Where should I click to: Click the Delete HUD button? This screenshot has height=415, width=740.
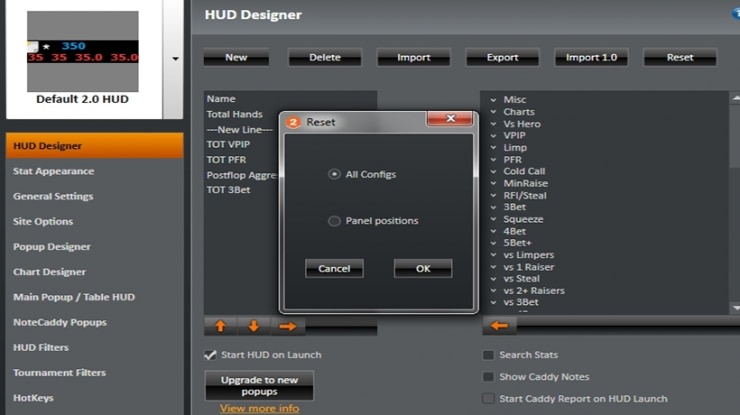[325, 57]
